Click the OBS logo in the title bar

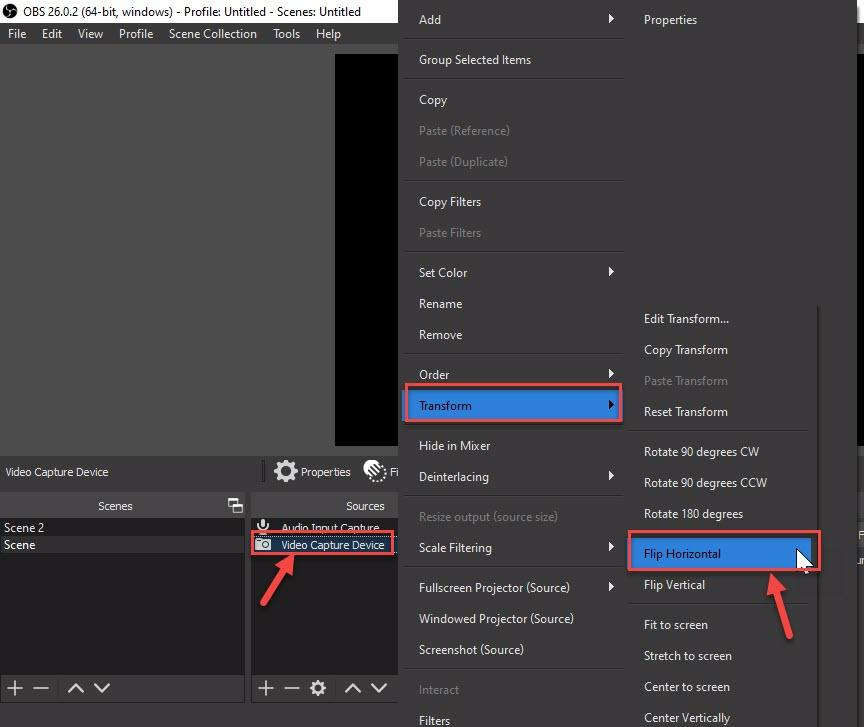point(10,11)
